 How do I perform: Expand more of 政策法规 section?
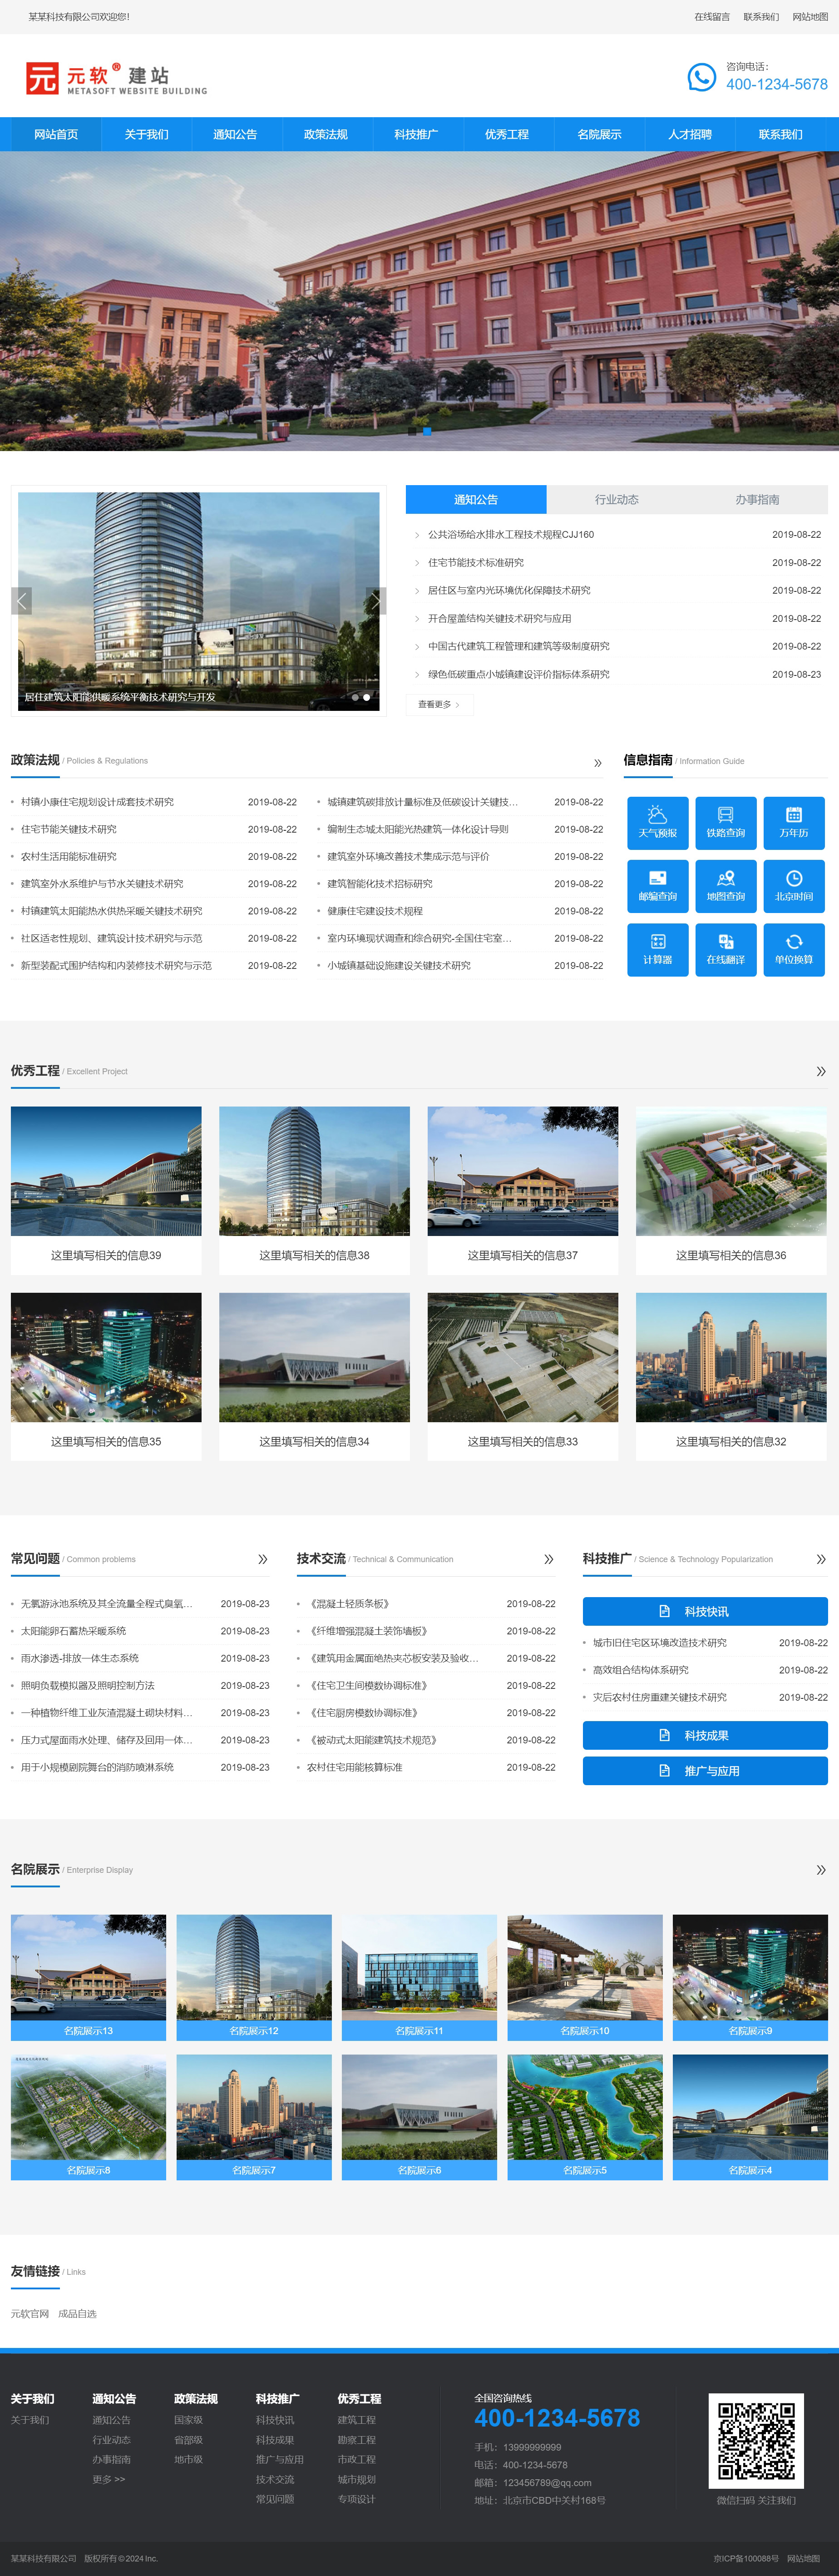pyautogui.click(x=597, y=762)
